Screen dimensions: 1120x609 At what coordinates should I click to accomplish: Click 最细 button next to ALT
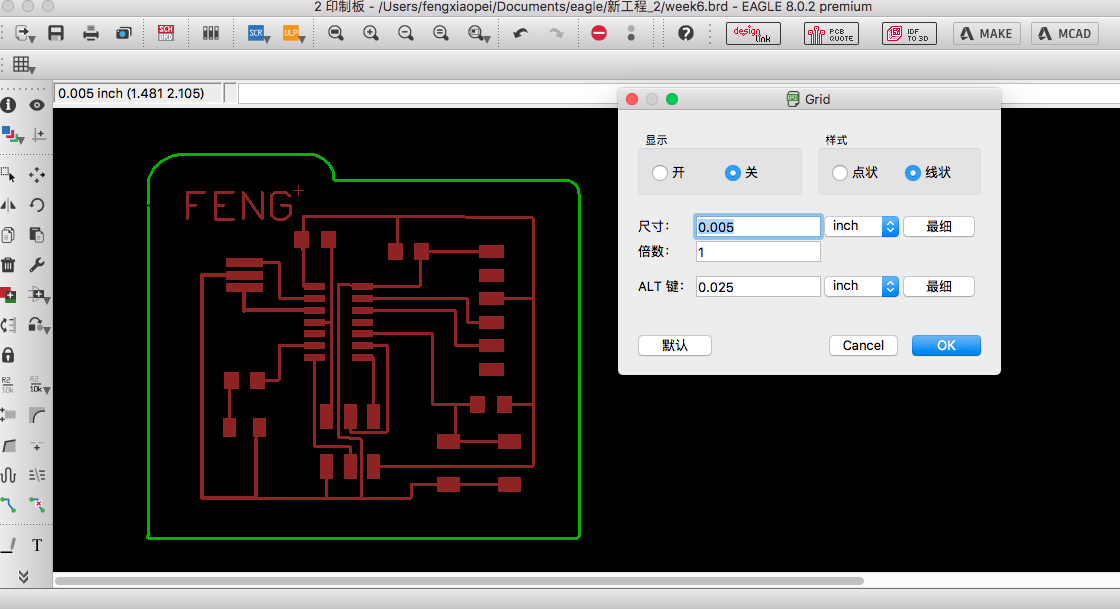939,286
